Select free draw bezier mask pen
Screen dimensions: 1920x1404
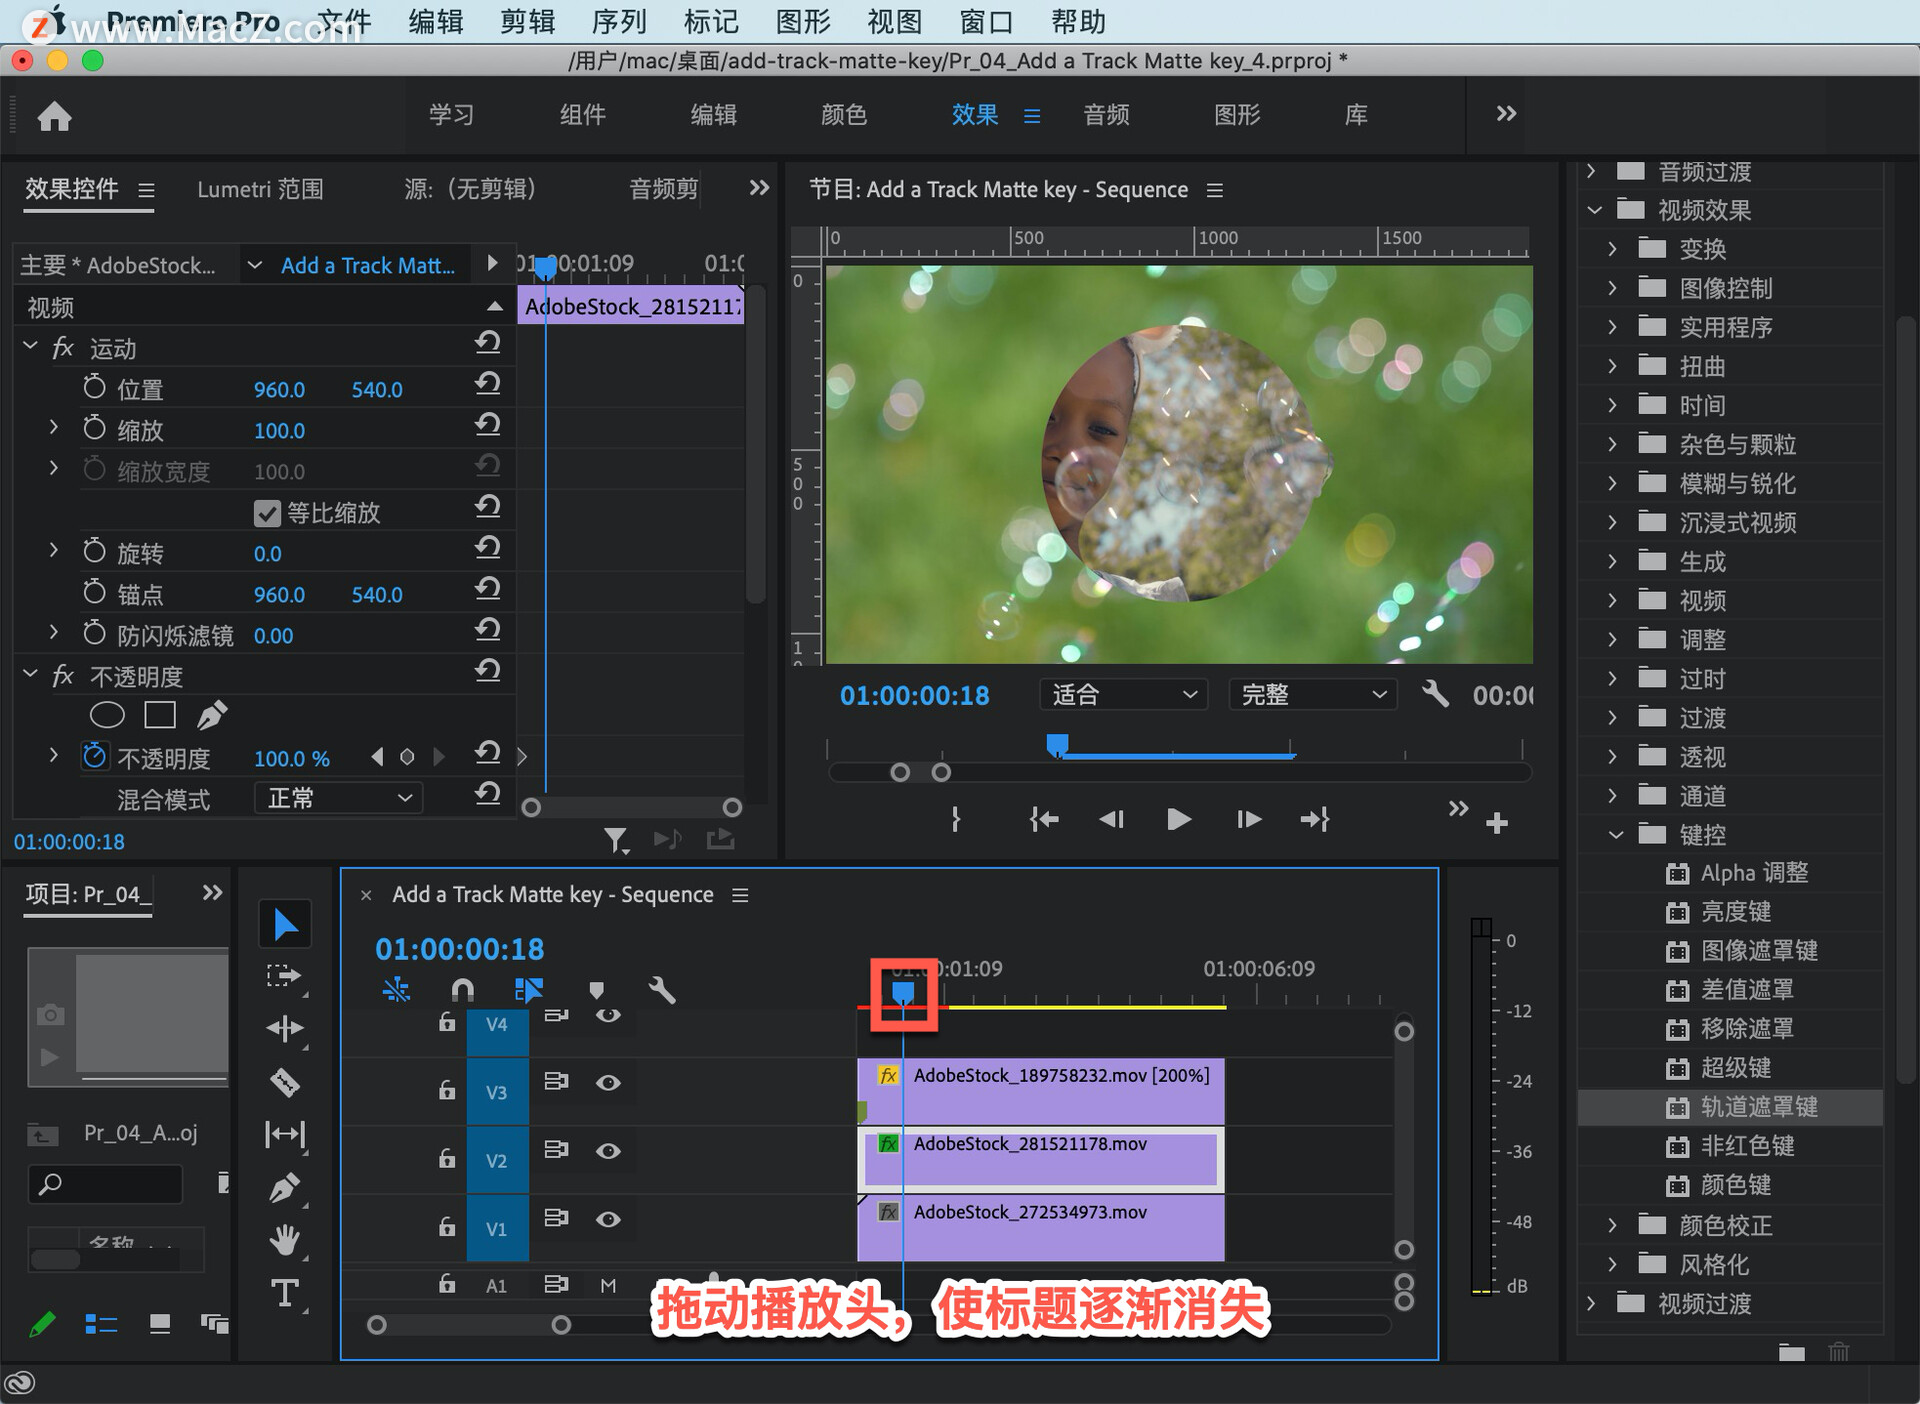point(212,715)
